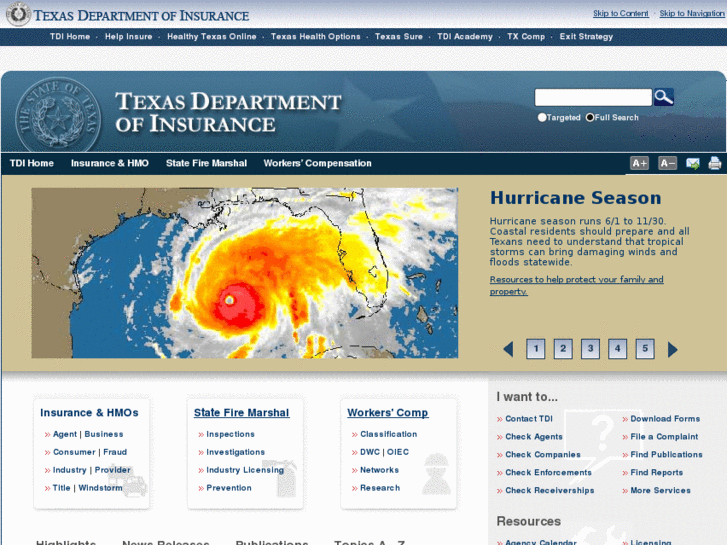
Task: Click More Services
Action: pyautogui.click(x=660, y=490)
